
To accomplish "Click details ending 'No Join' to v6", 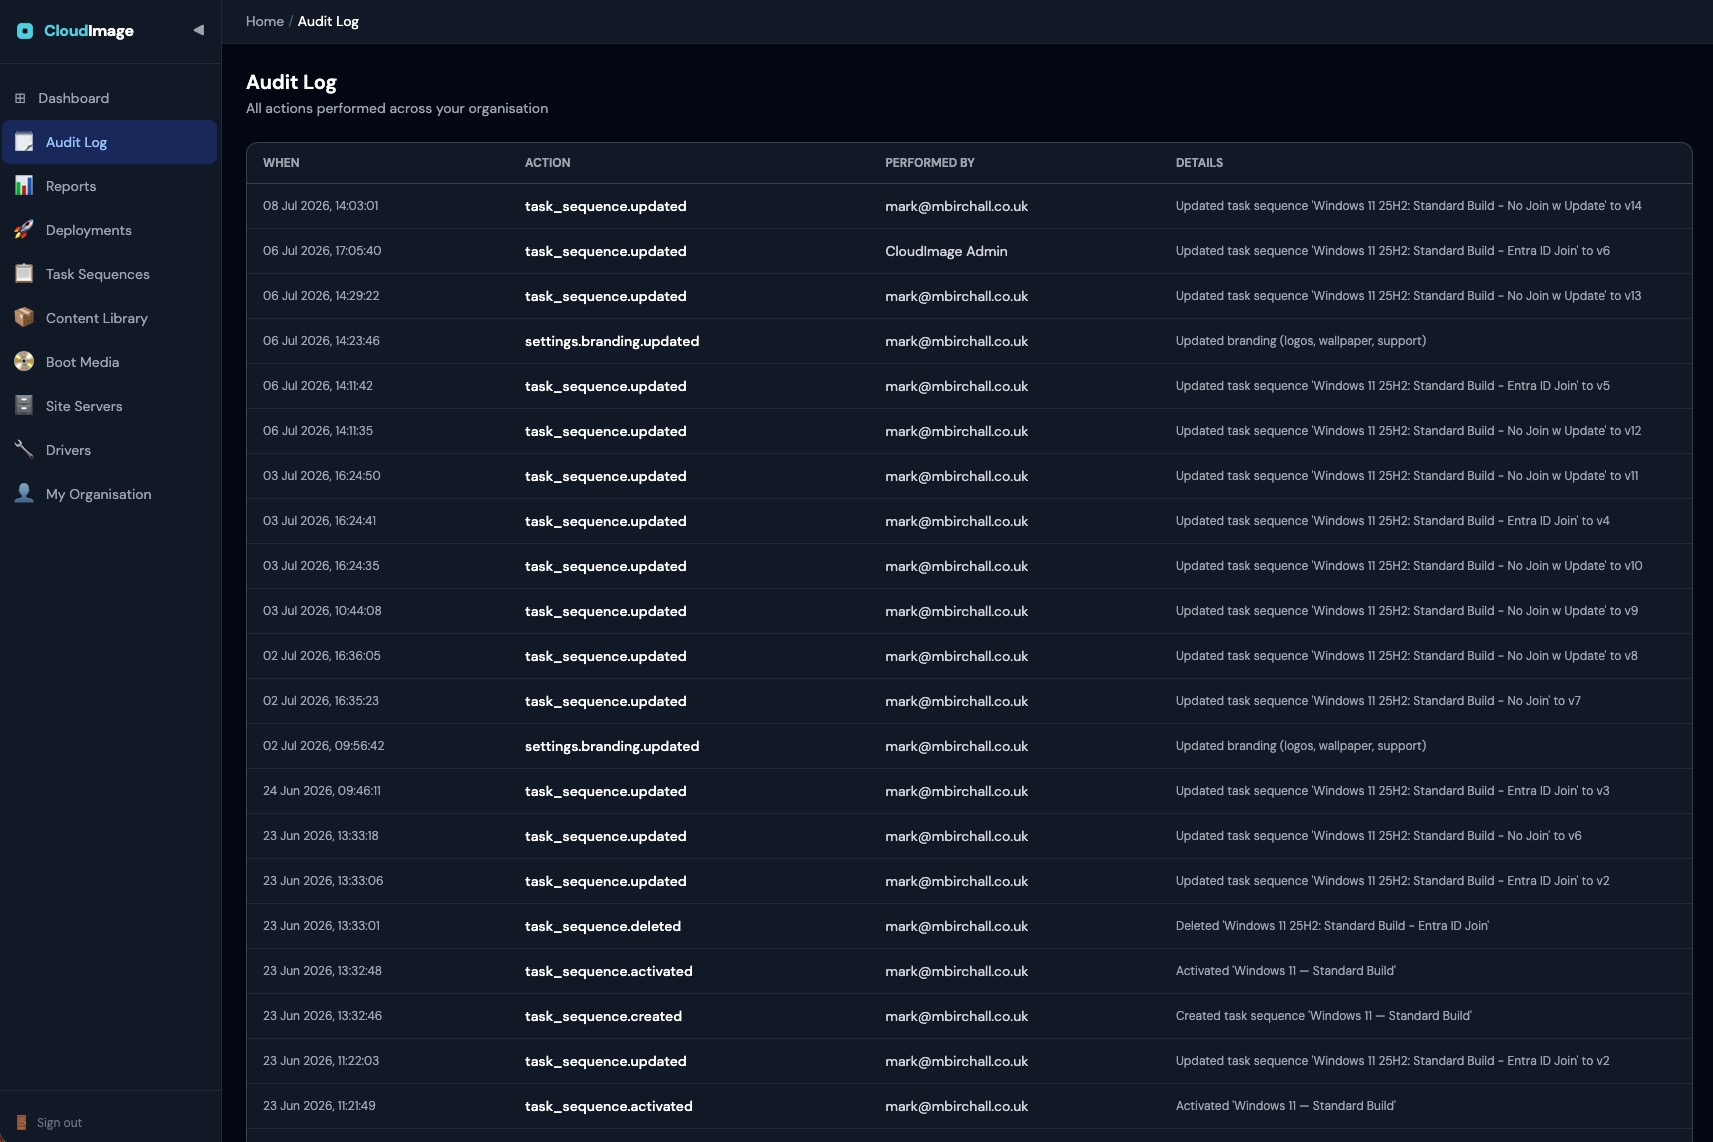I will [x=1379, y=836].
